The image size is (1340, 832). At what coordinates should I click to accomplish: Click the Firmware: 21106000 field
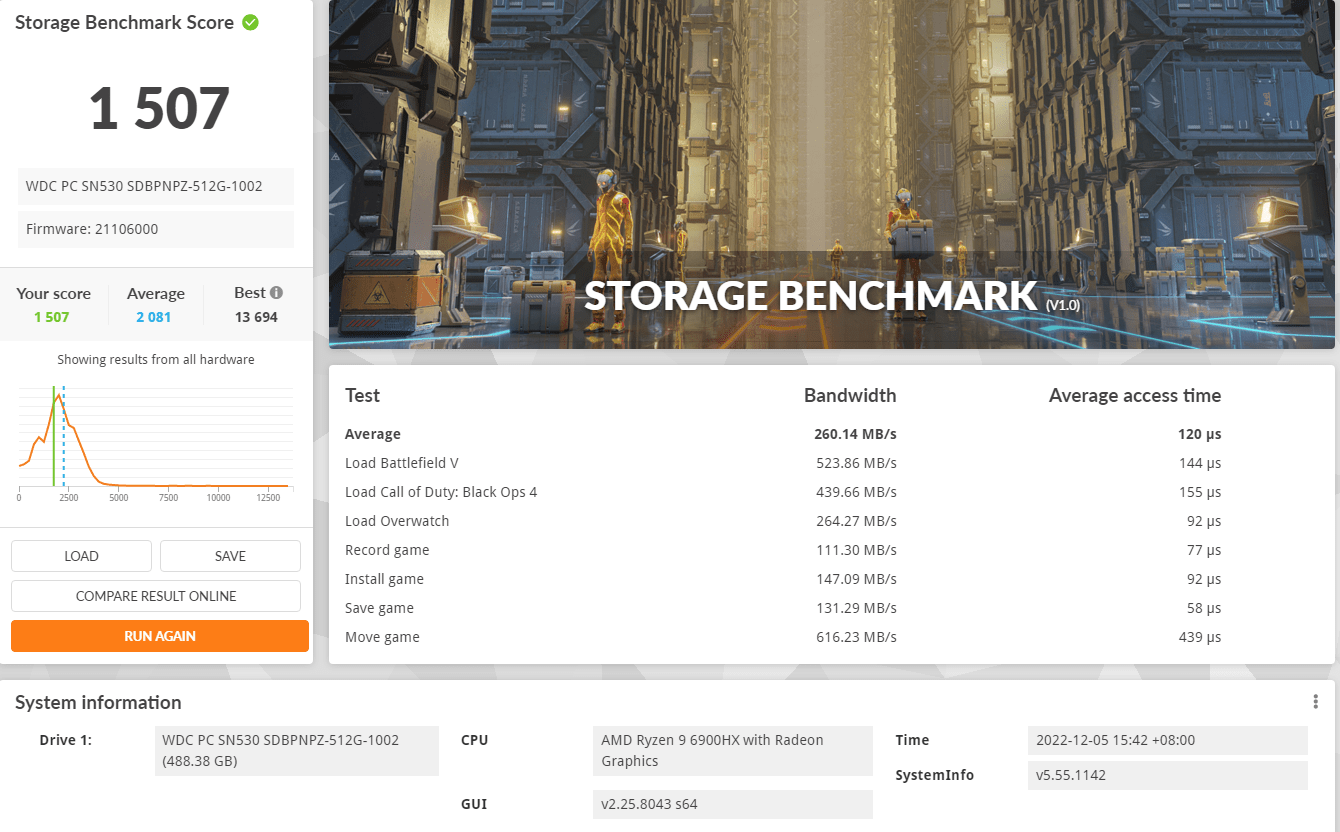(156, 229)
